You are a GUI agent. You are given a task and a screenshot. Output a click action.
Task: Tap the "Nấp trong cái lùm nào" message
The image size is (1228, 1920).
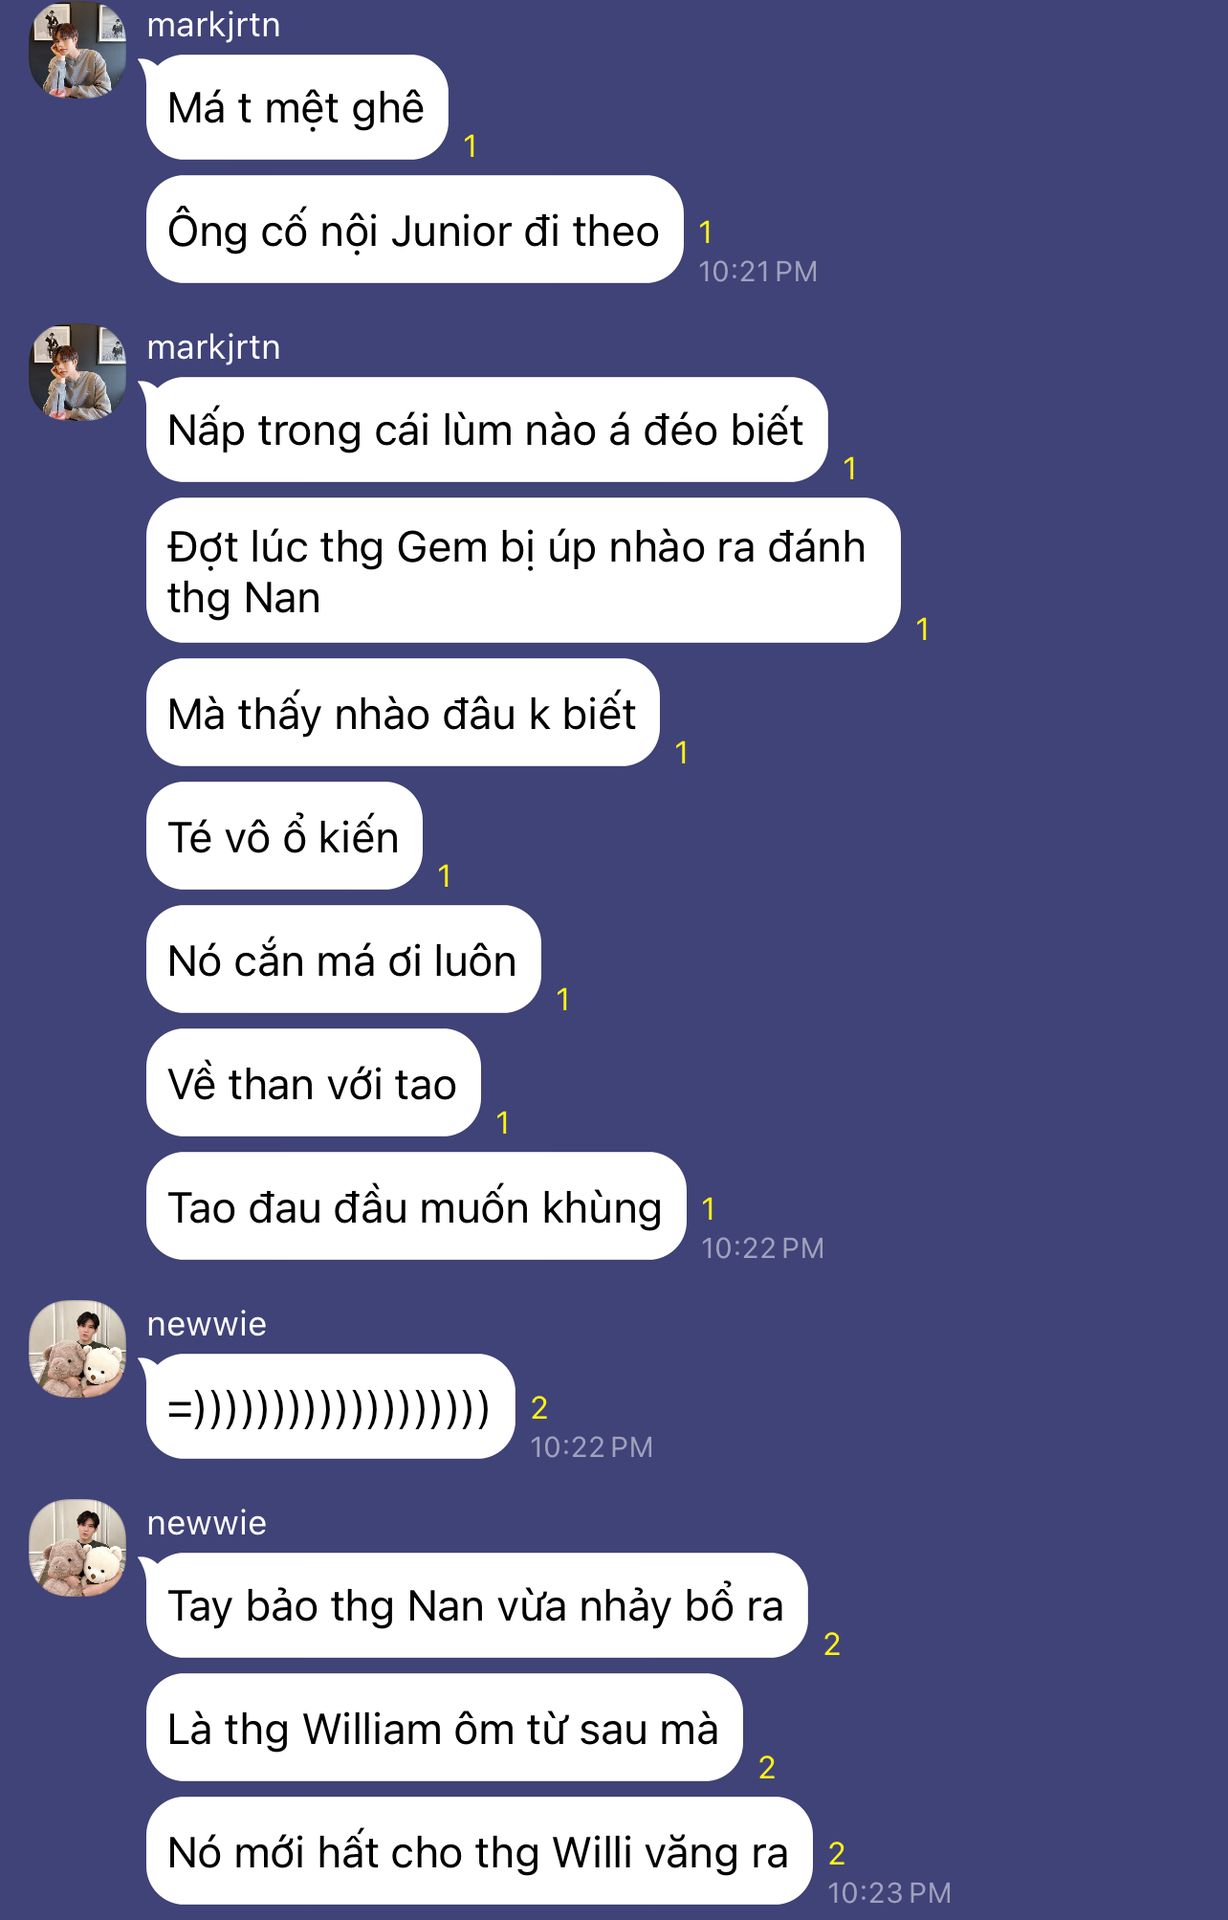pyautogui.click(x=486, y=430)
